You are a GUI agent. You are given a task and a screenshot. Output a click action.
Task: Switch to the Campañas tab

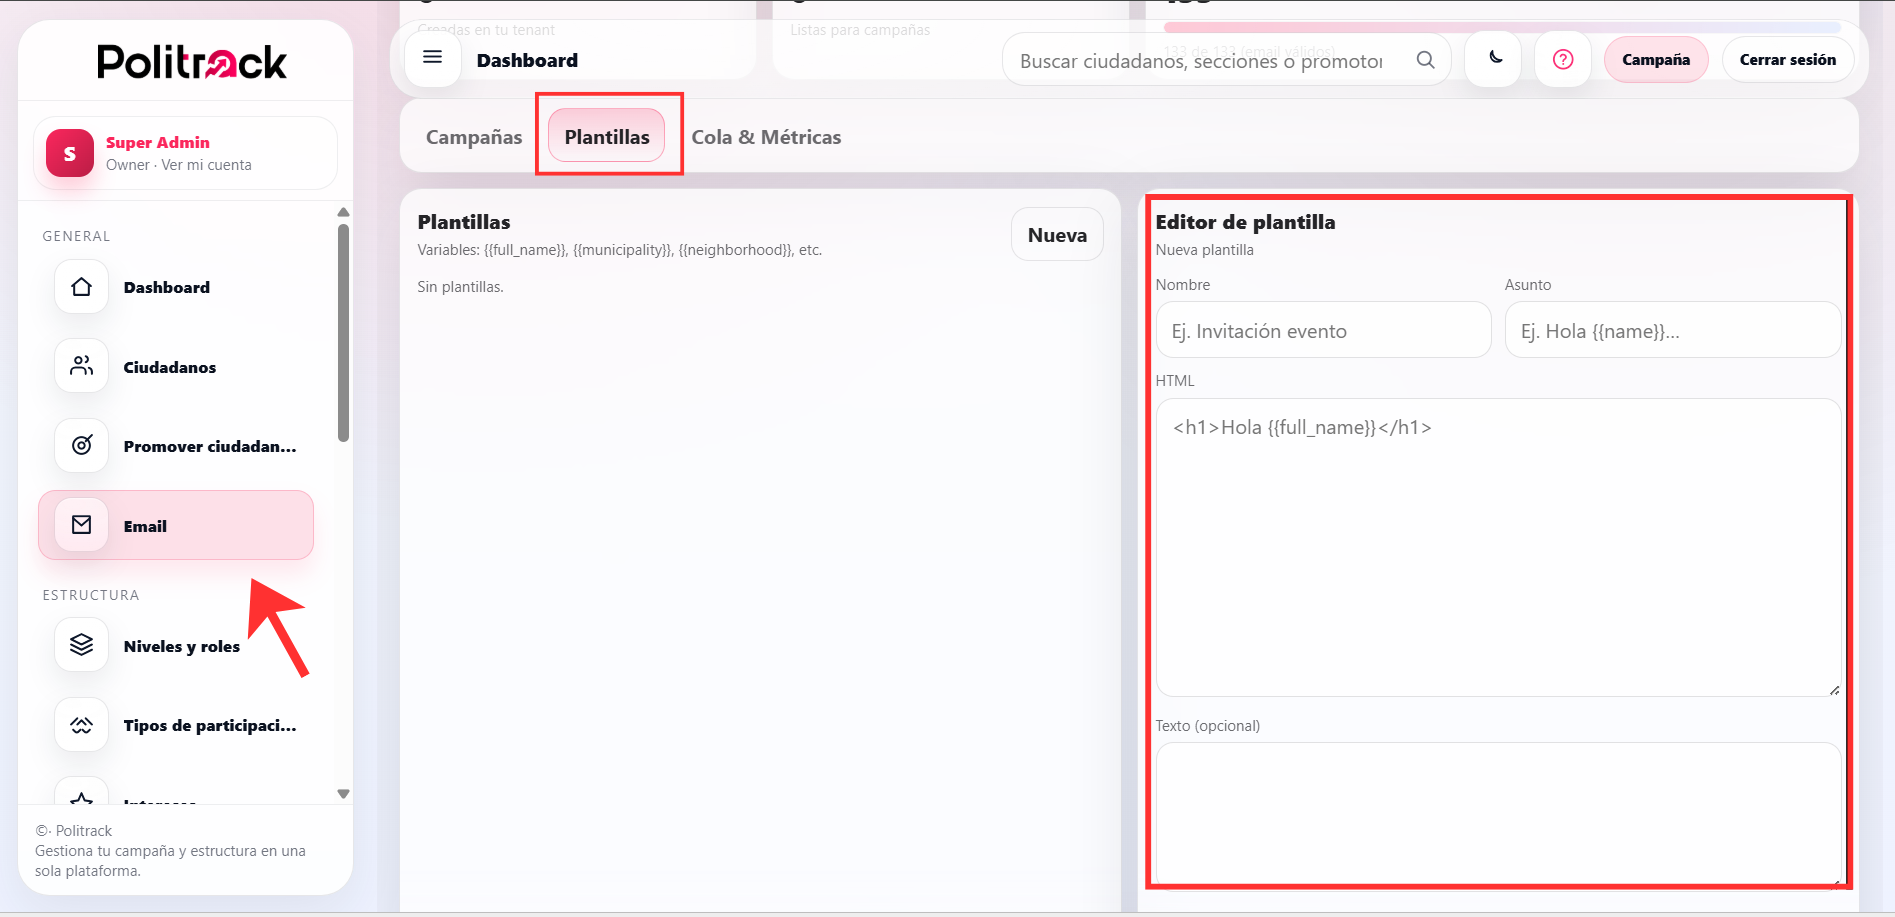[x=473, y=136]
